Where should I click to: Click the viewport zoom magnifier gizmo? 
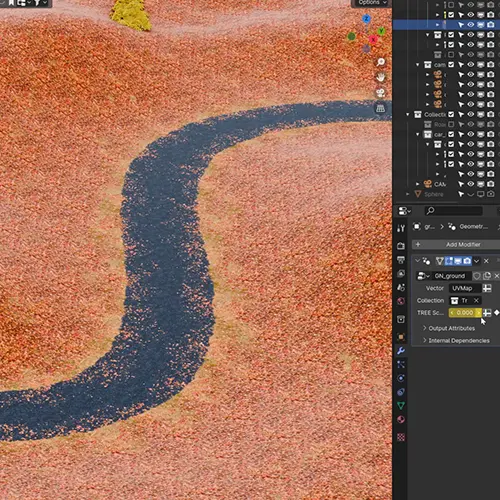pos(381,62)
